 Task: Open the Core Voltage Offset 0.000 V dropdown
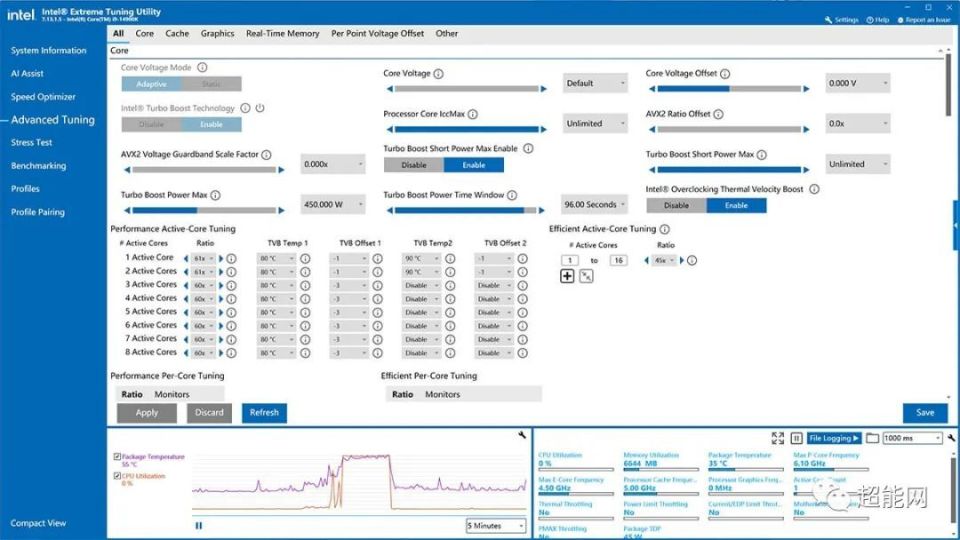[x=858, y=83]
